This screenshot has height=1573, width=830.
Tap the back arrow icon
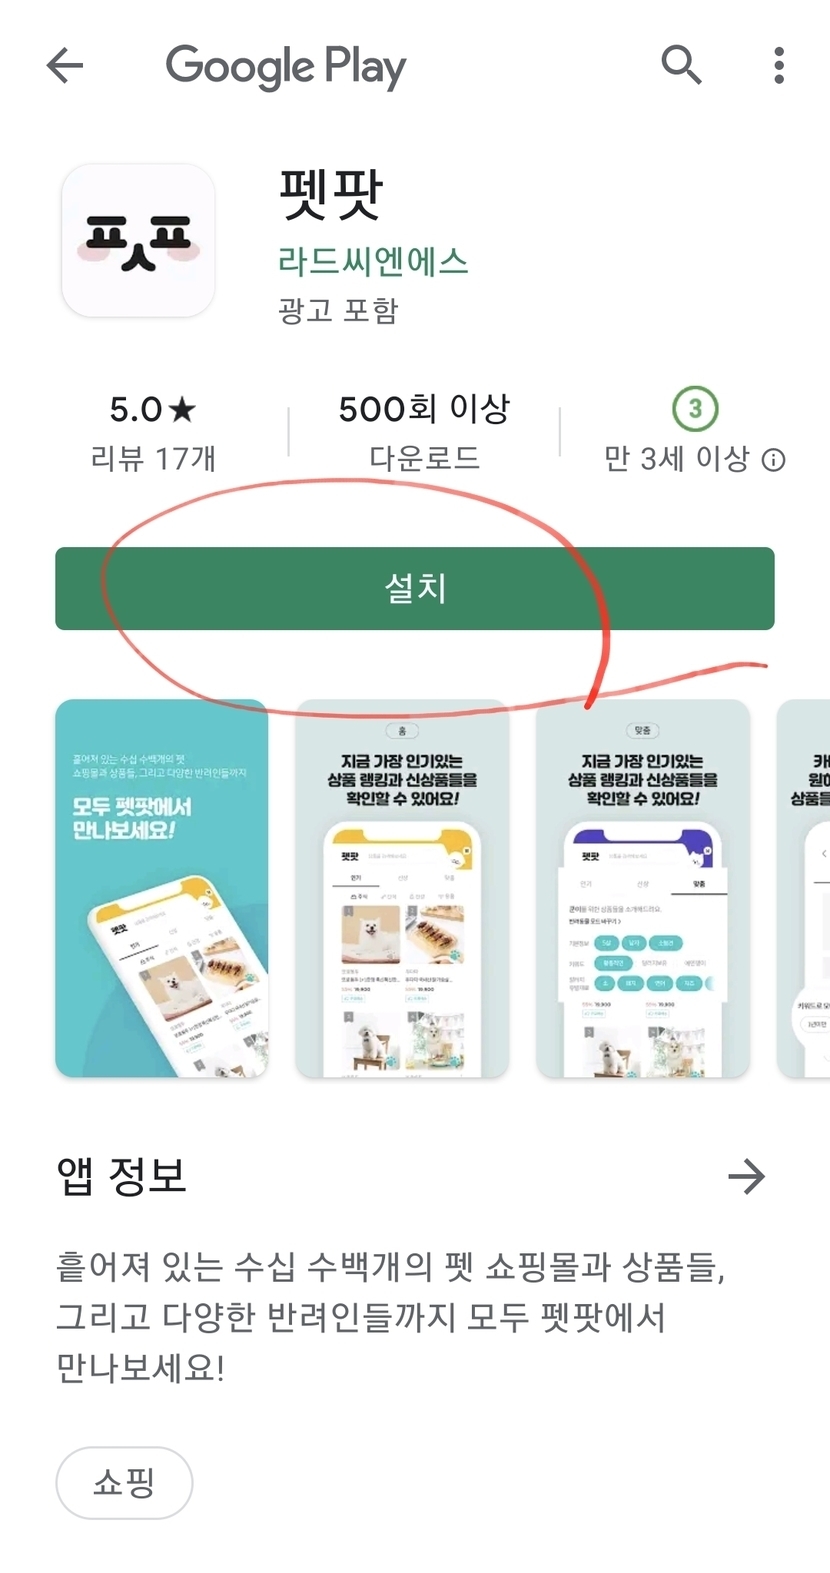(65, 66)
